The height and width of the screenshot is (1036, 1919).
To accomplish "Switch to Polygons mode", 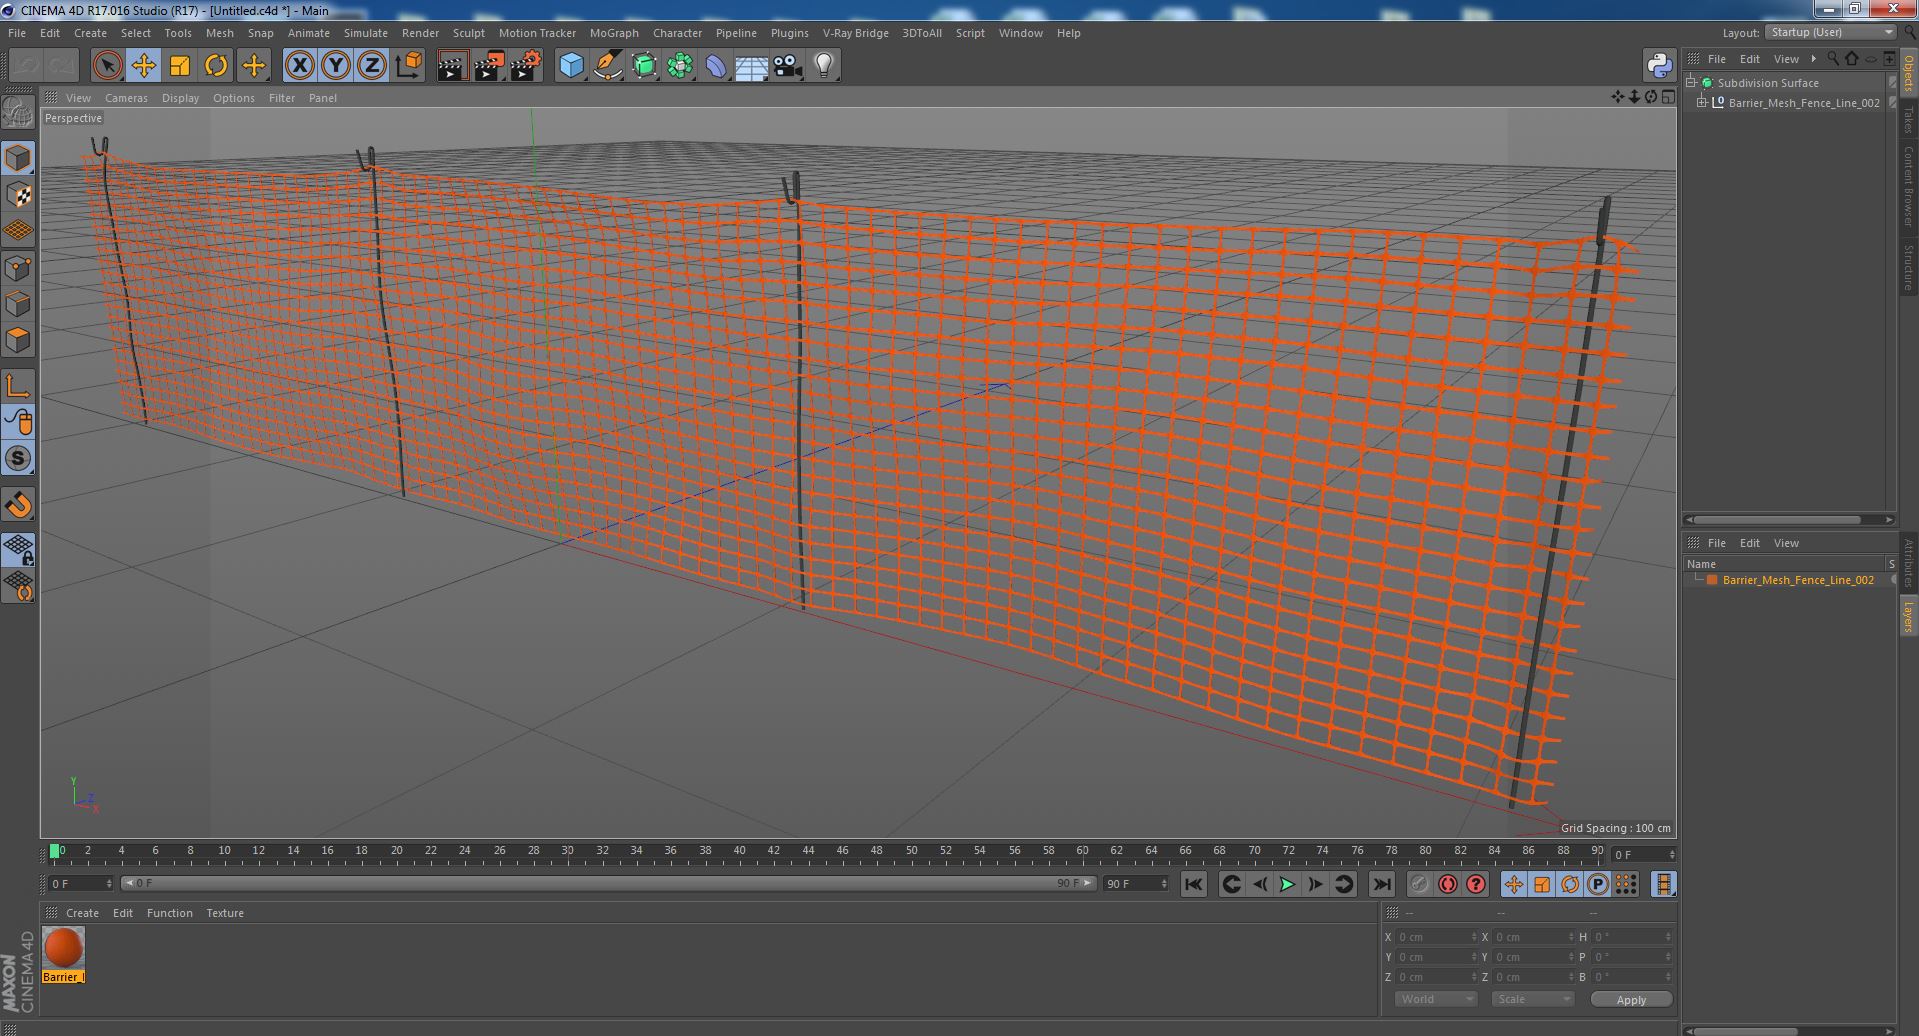I will point(18,340).
